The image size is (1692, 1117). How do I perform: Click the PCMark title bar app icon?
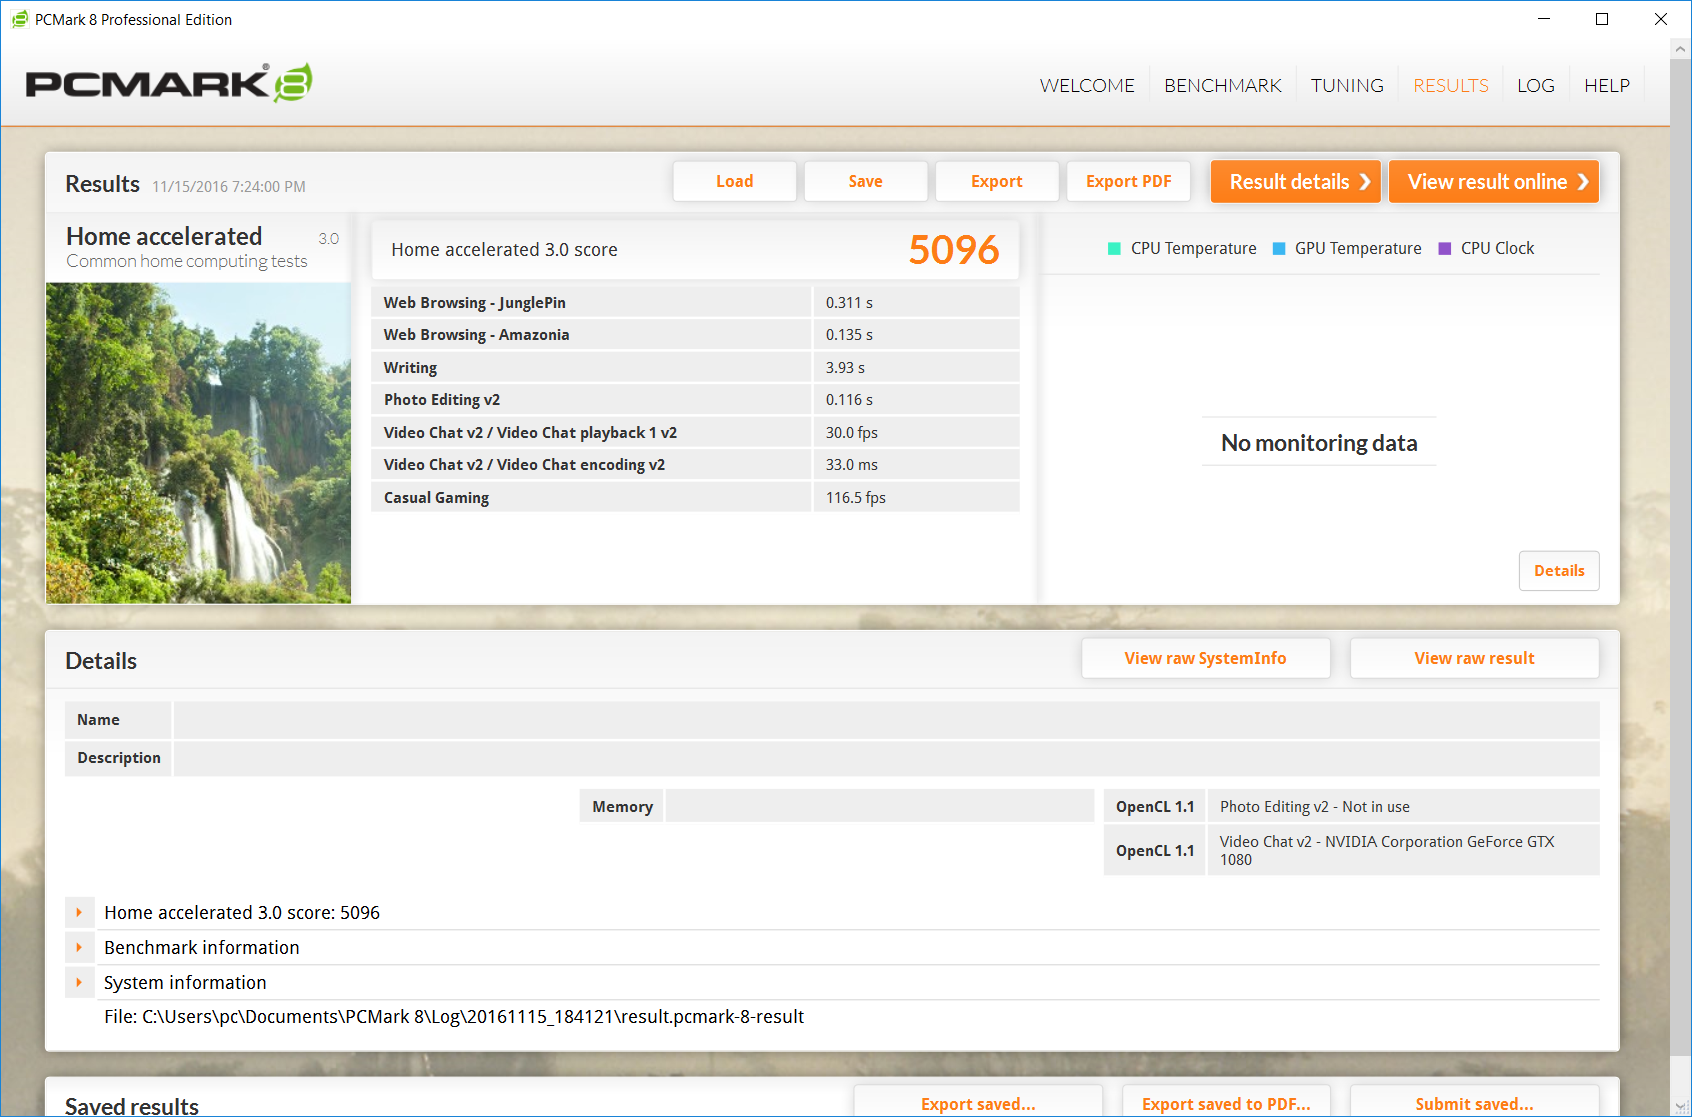[x=20, y=19]
